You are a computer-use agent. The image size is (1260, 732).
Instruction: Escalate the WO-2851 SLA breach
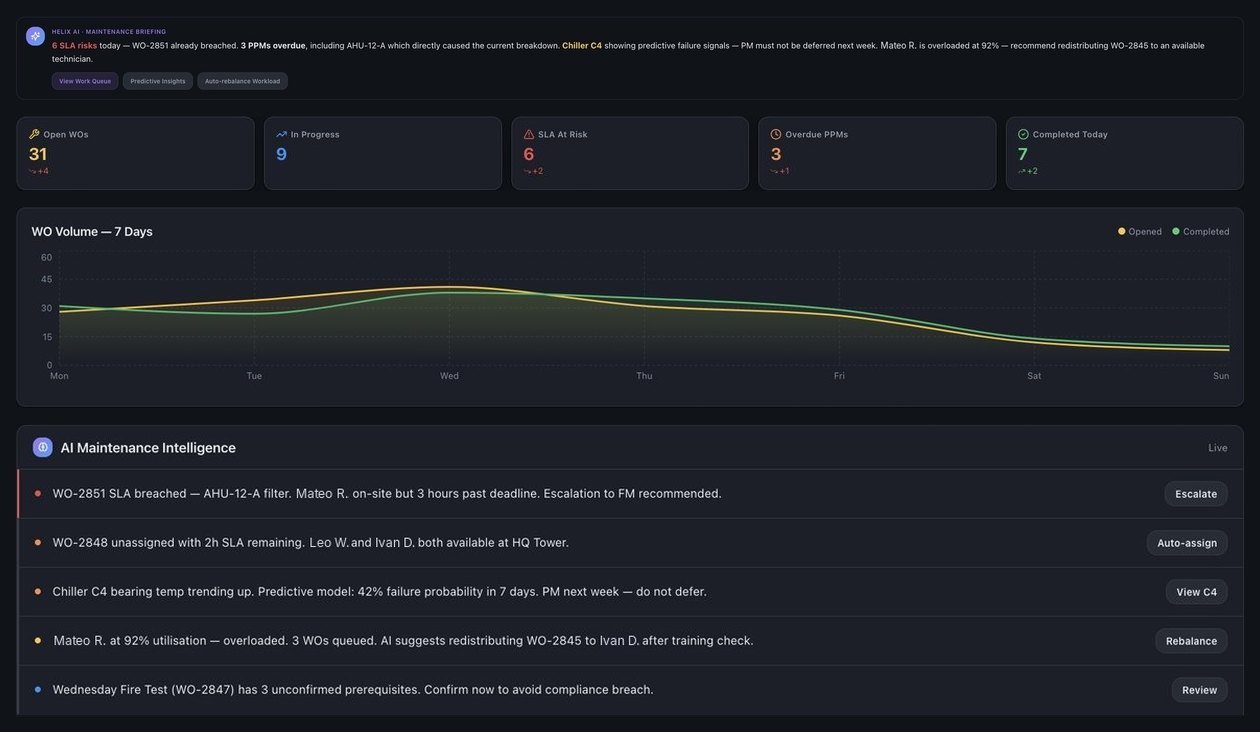coord(1196,494)
